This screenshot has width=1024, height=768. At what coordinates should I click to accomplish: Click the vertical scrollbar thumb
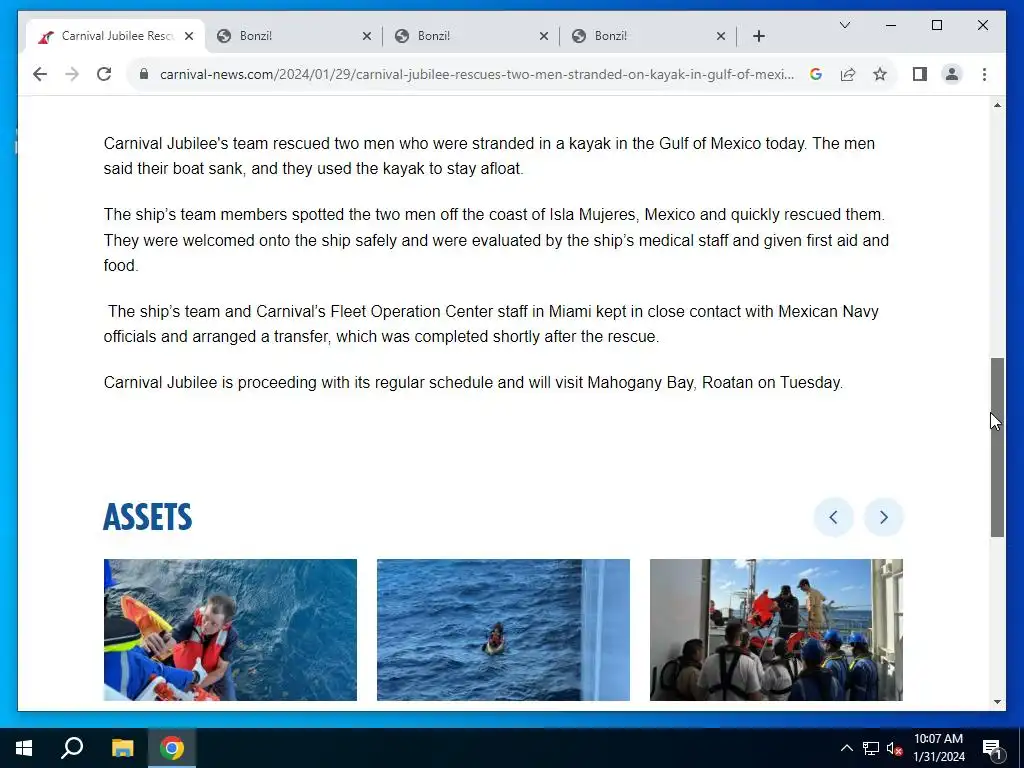[x=997, y=447]
